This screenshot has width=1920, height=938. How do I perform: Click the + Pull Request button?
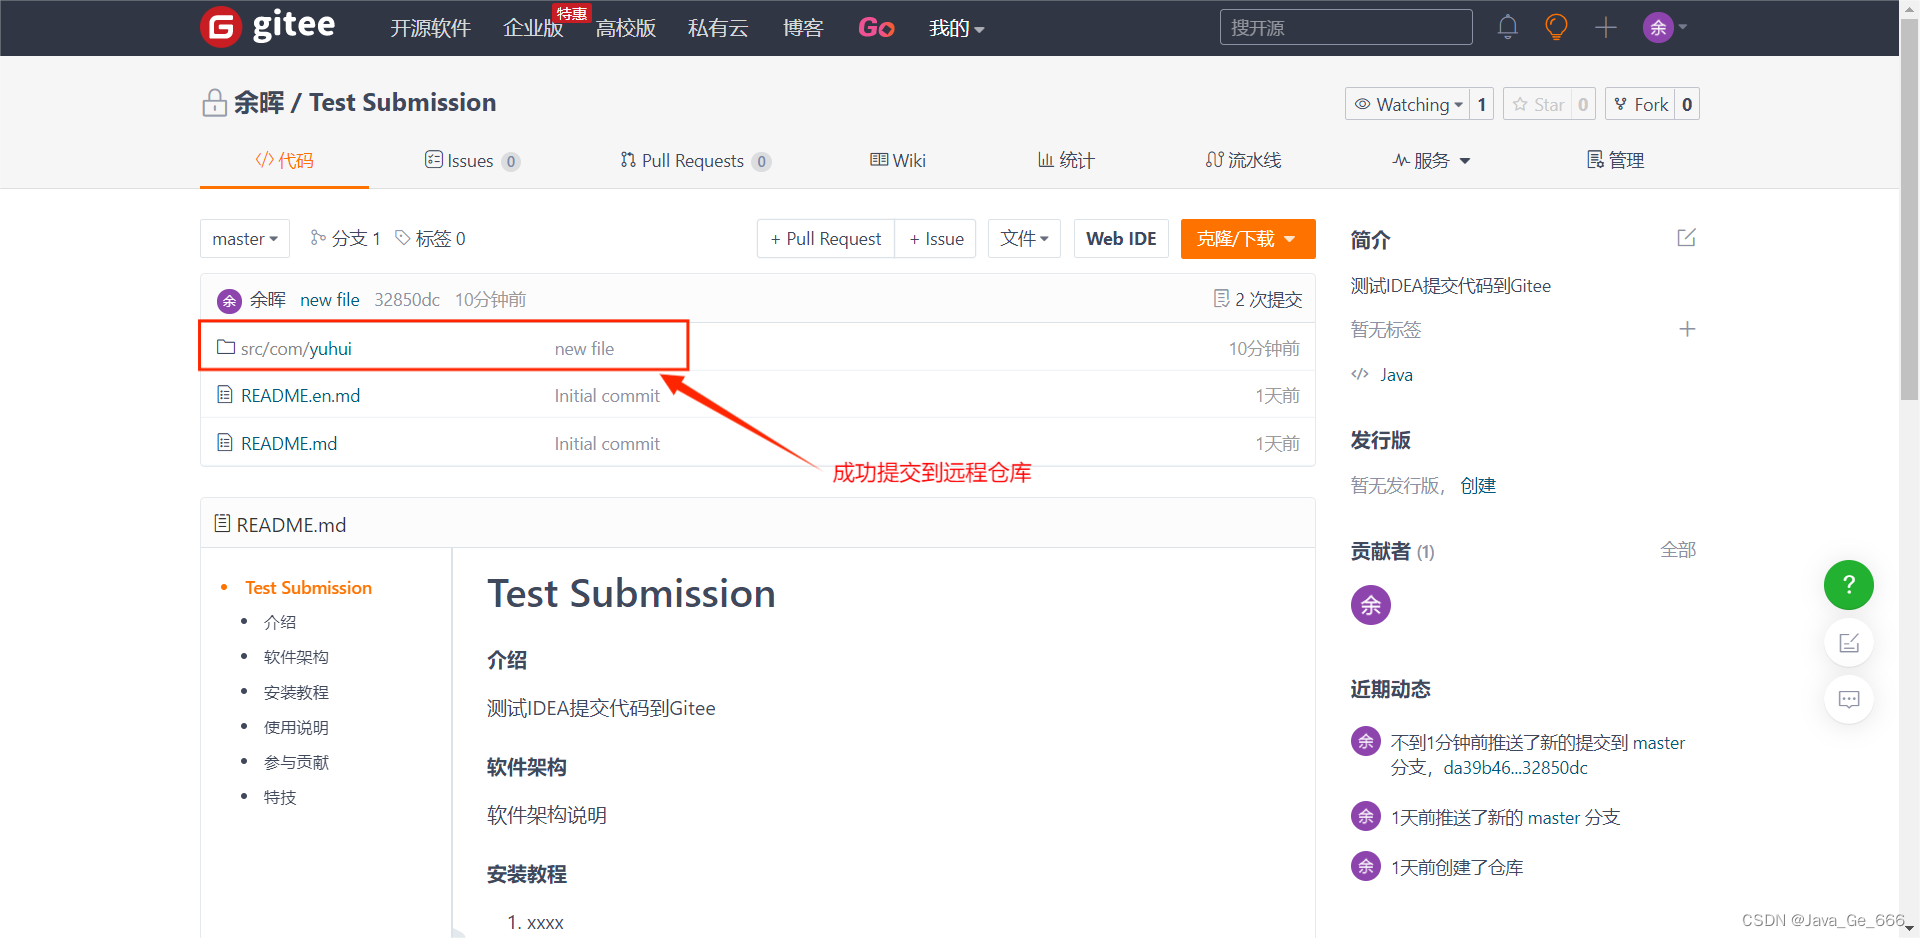click(x=826, y=239)
